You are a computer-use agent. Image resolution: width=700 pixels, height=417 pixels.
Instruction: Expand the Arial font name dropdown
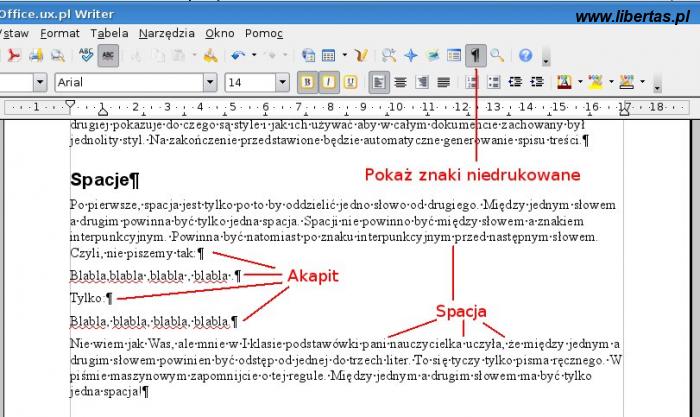pyautogui.click(x=207, y=82)
